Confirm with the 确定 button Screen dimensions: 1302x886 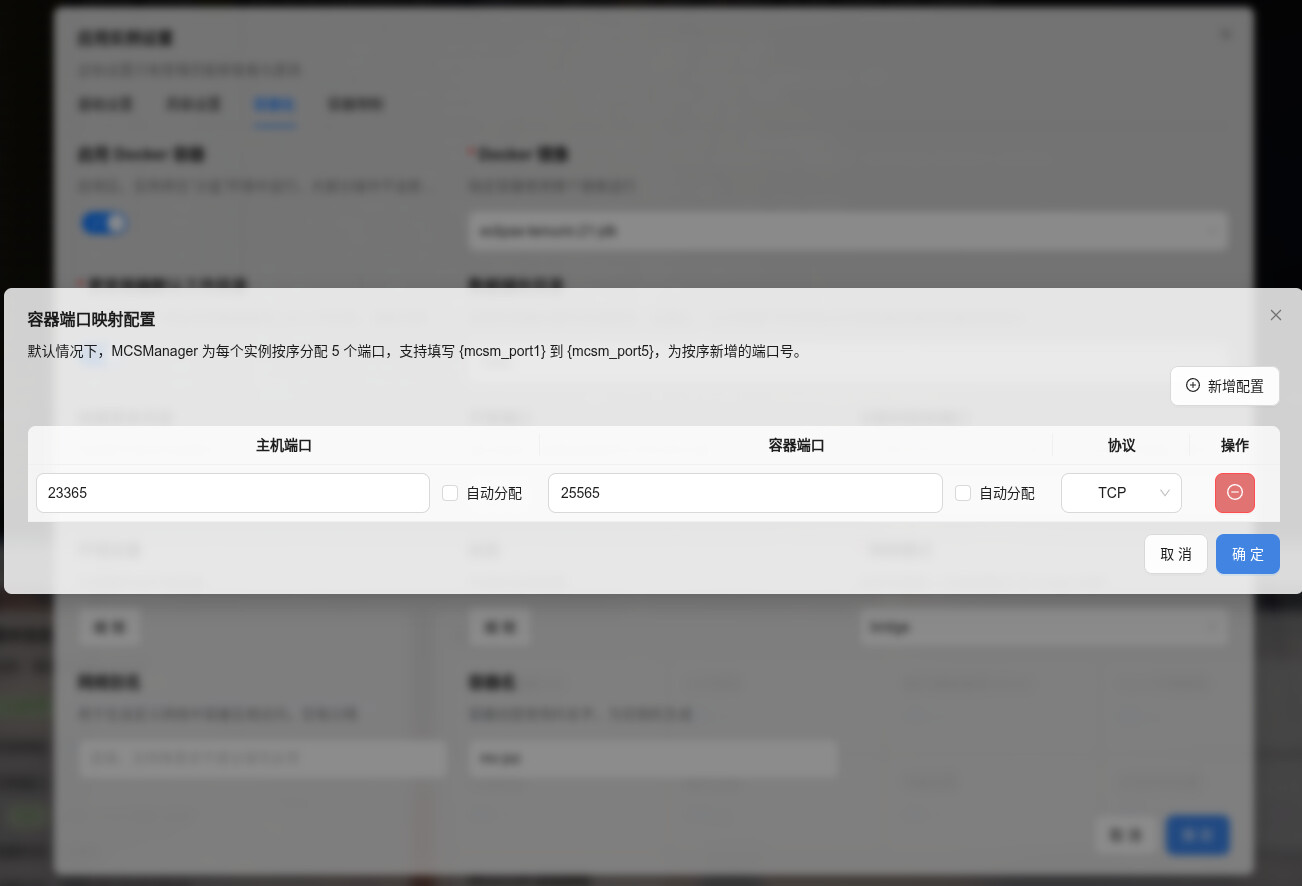[x=1248, y=554]
